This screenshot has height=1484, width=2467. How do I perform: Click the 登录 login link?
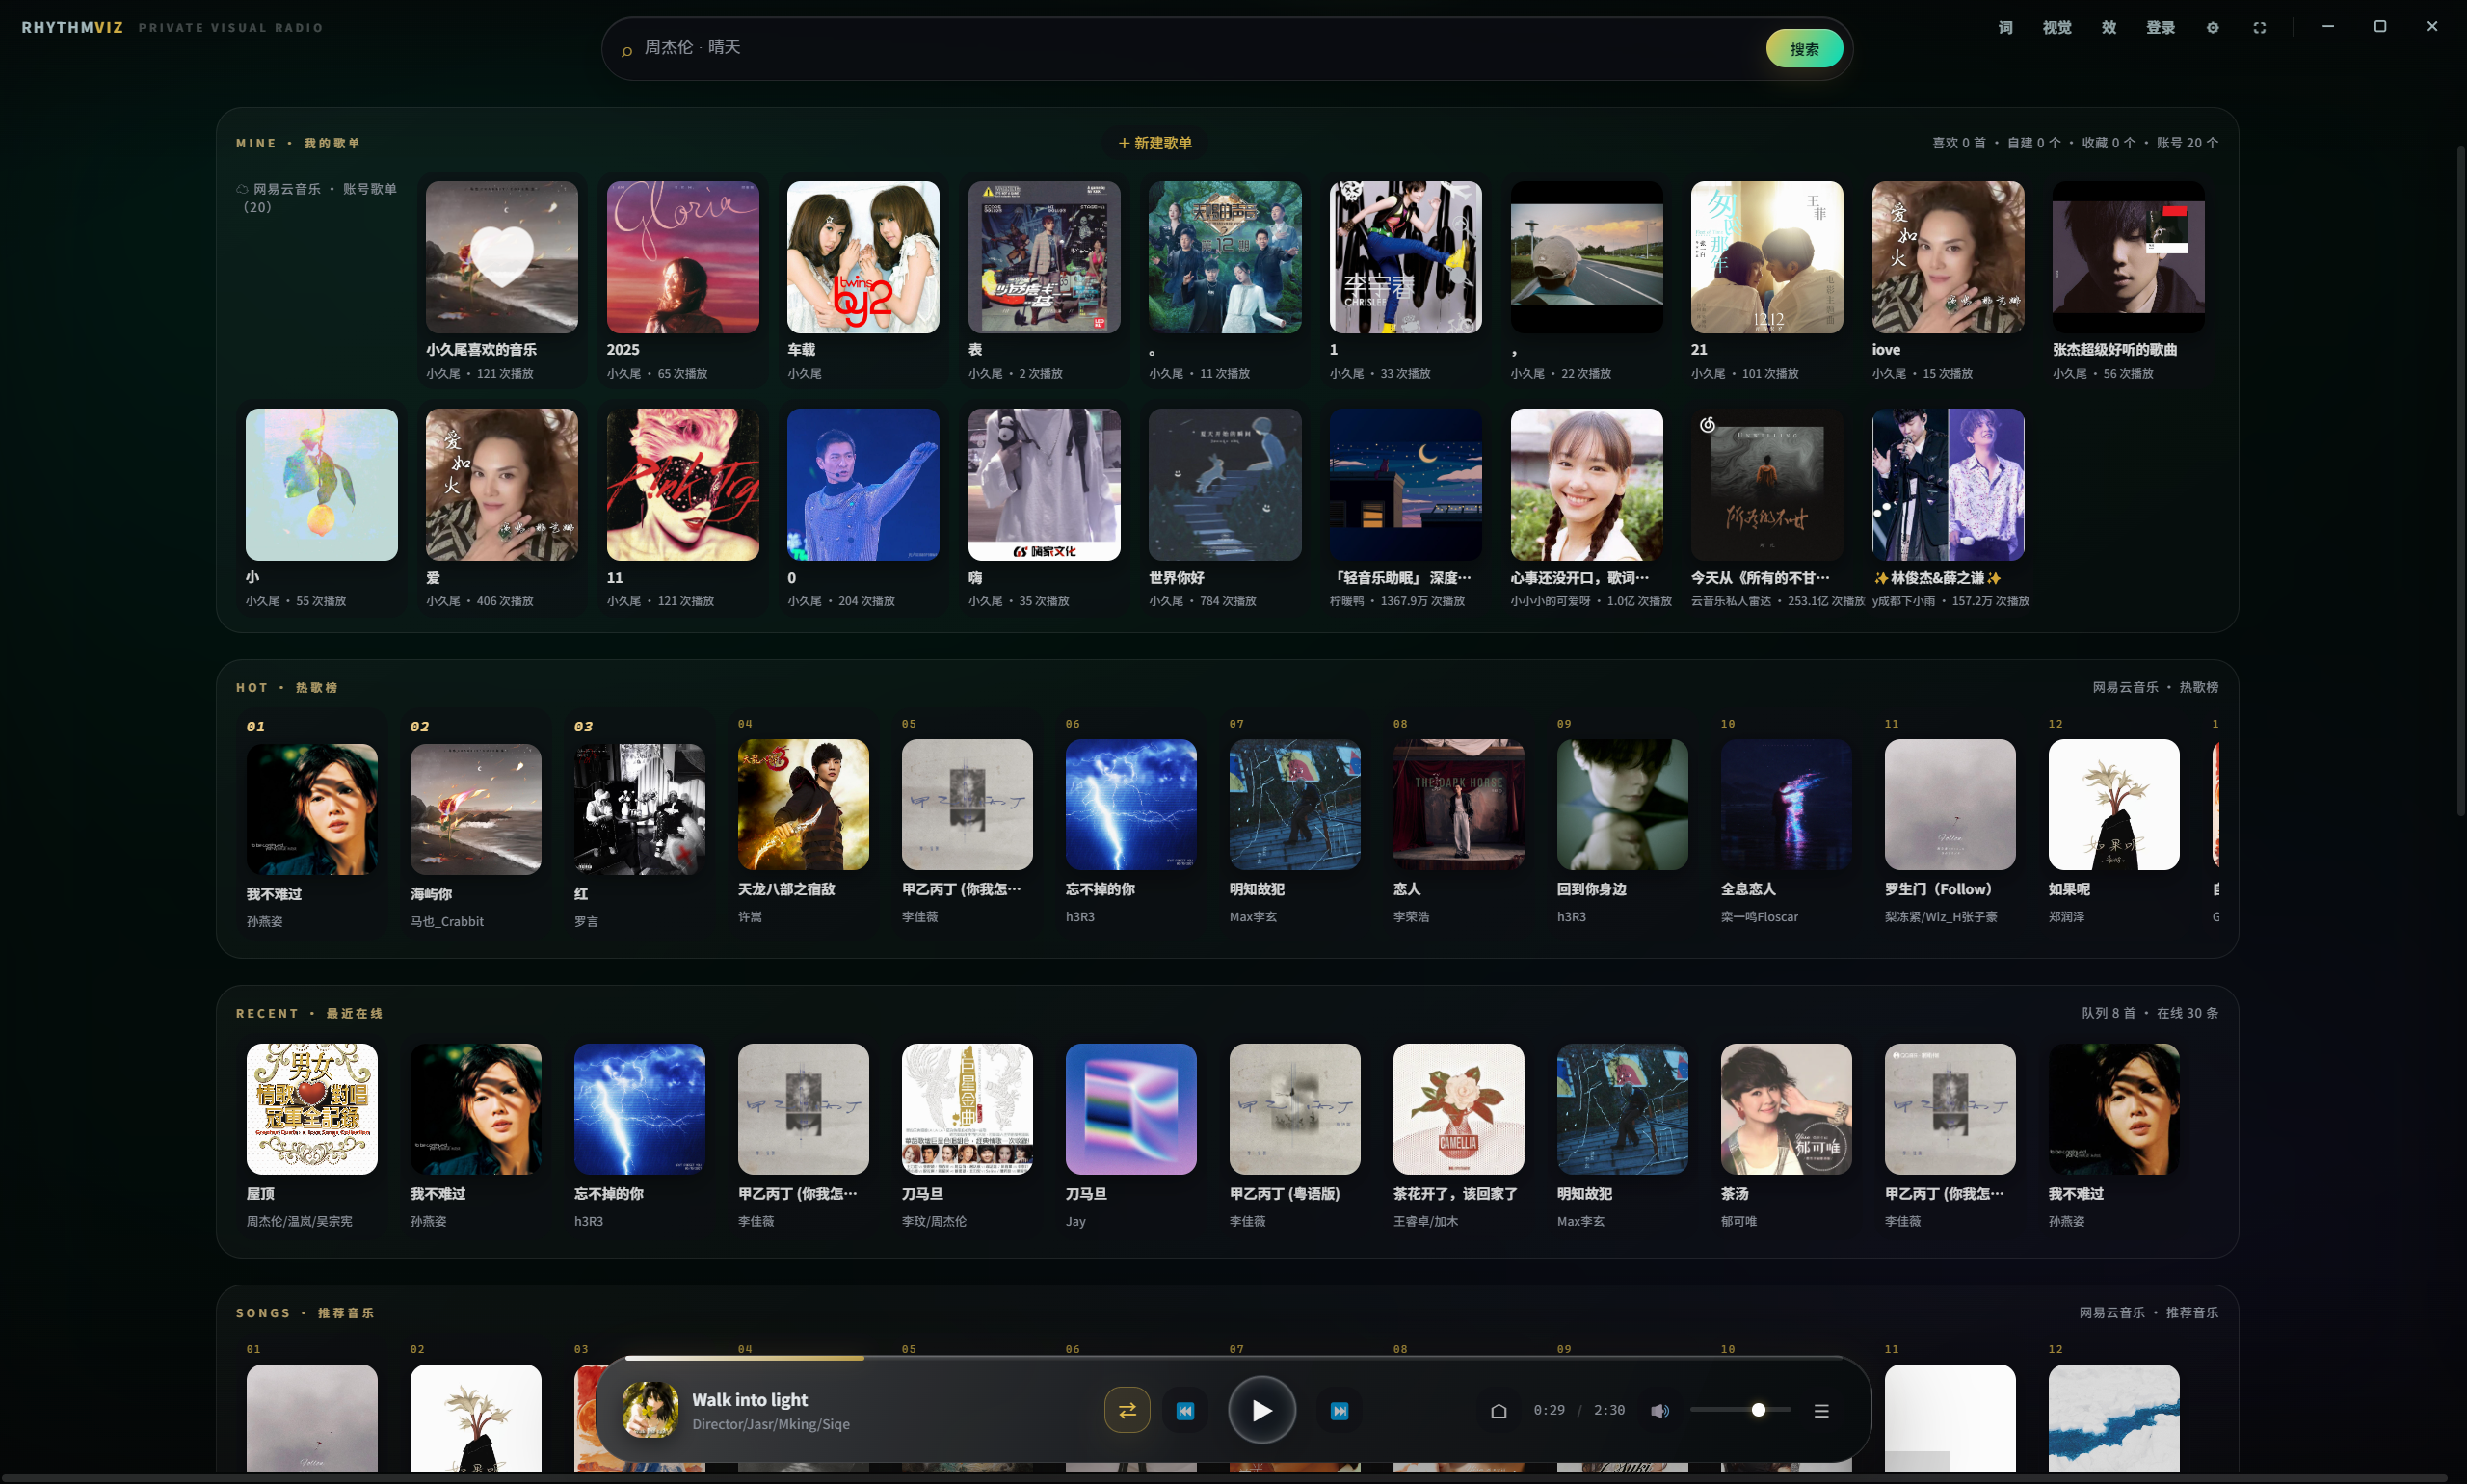(2160, 27)
